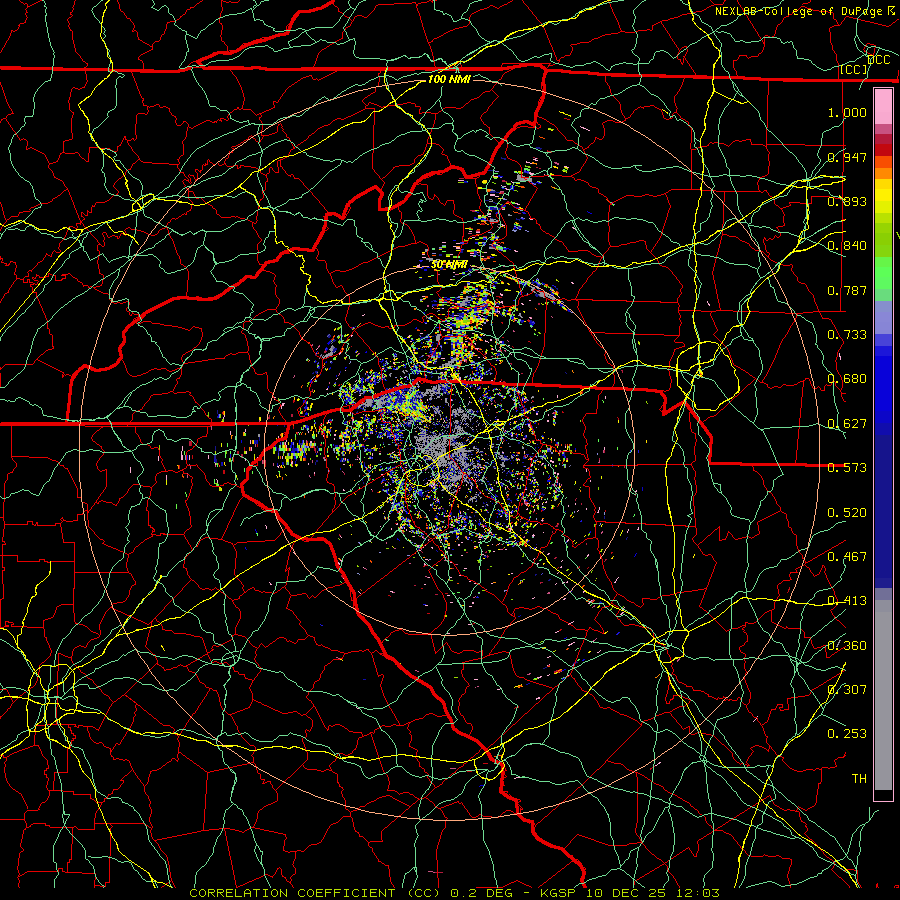Click the 0.253 scale value
The width and height of the screenshot is (900, 900).
847,734
